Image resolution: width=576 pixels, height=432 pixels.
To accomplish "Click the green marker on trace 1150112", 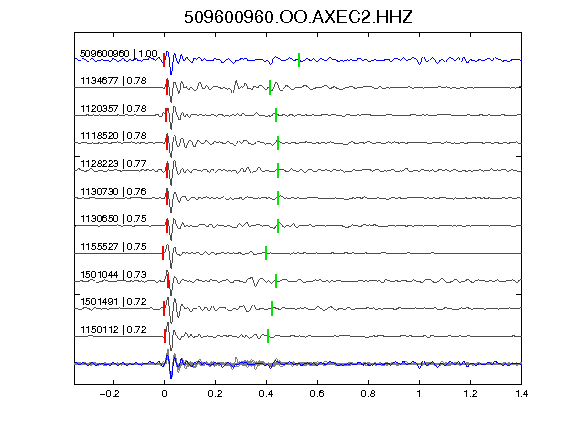I will tap(268, 336).
